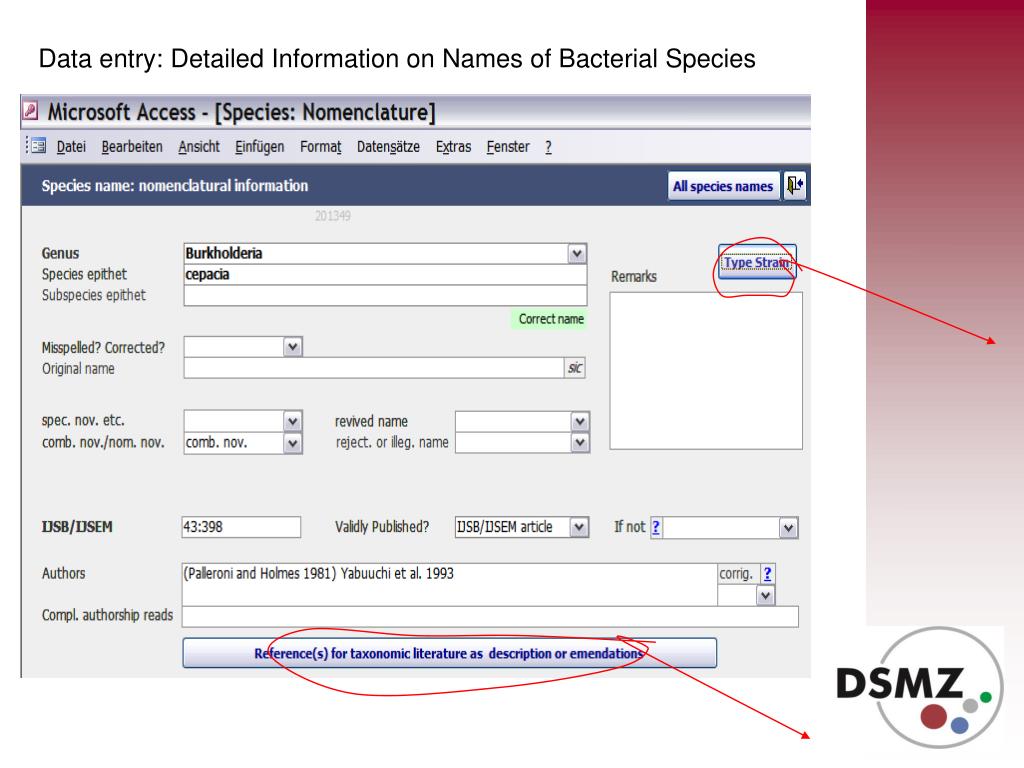Click the help question mark beside corrig.
Viewport: 1024px width, 768px height.
(767, 573)
